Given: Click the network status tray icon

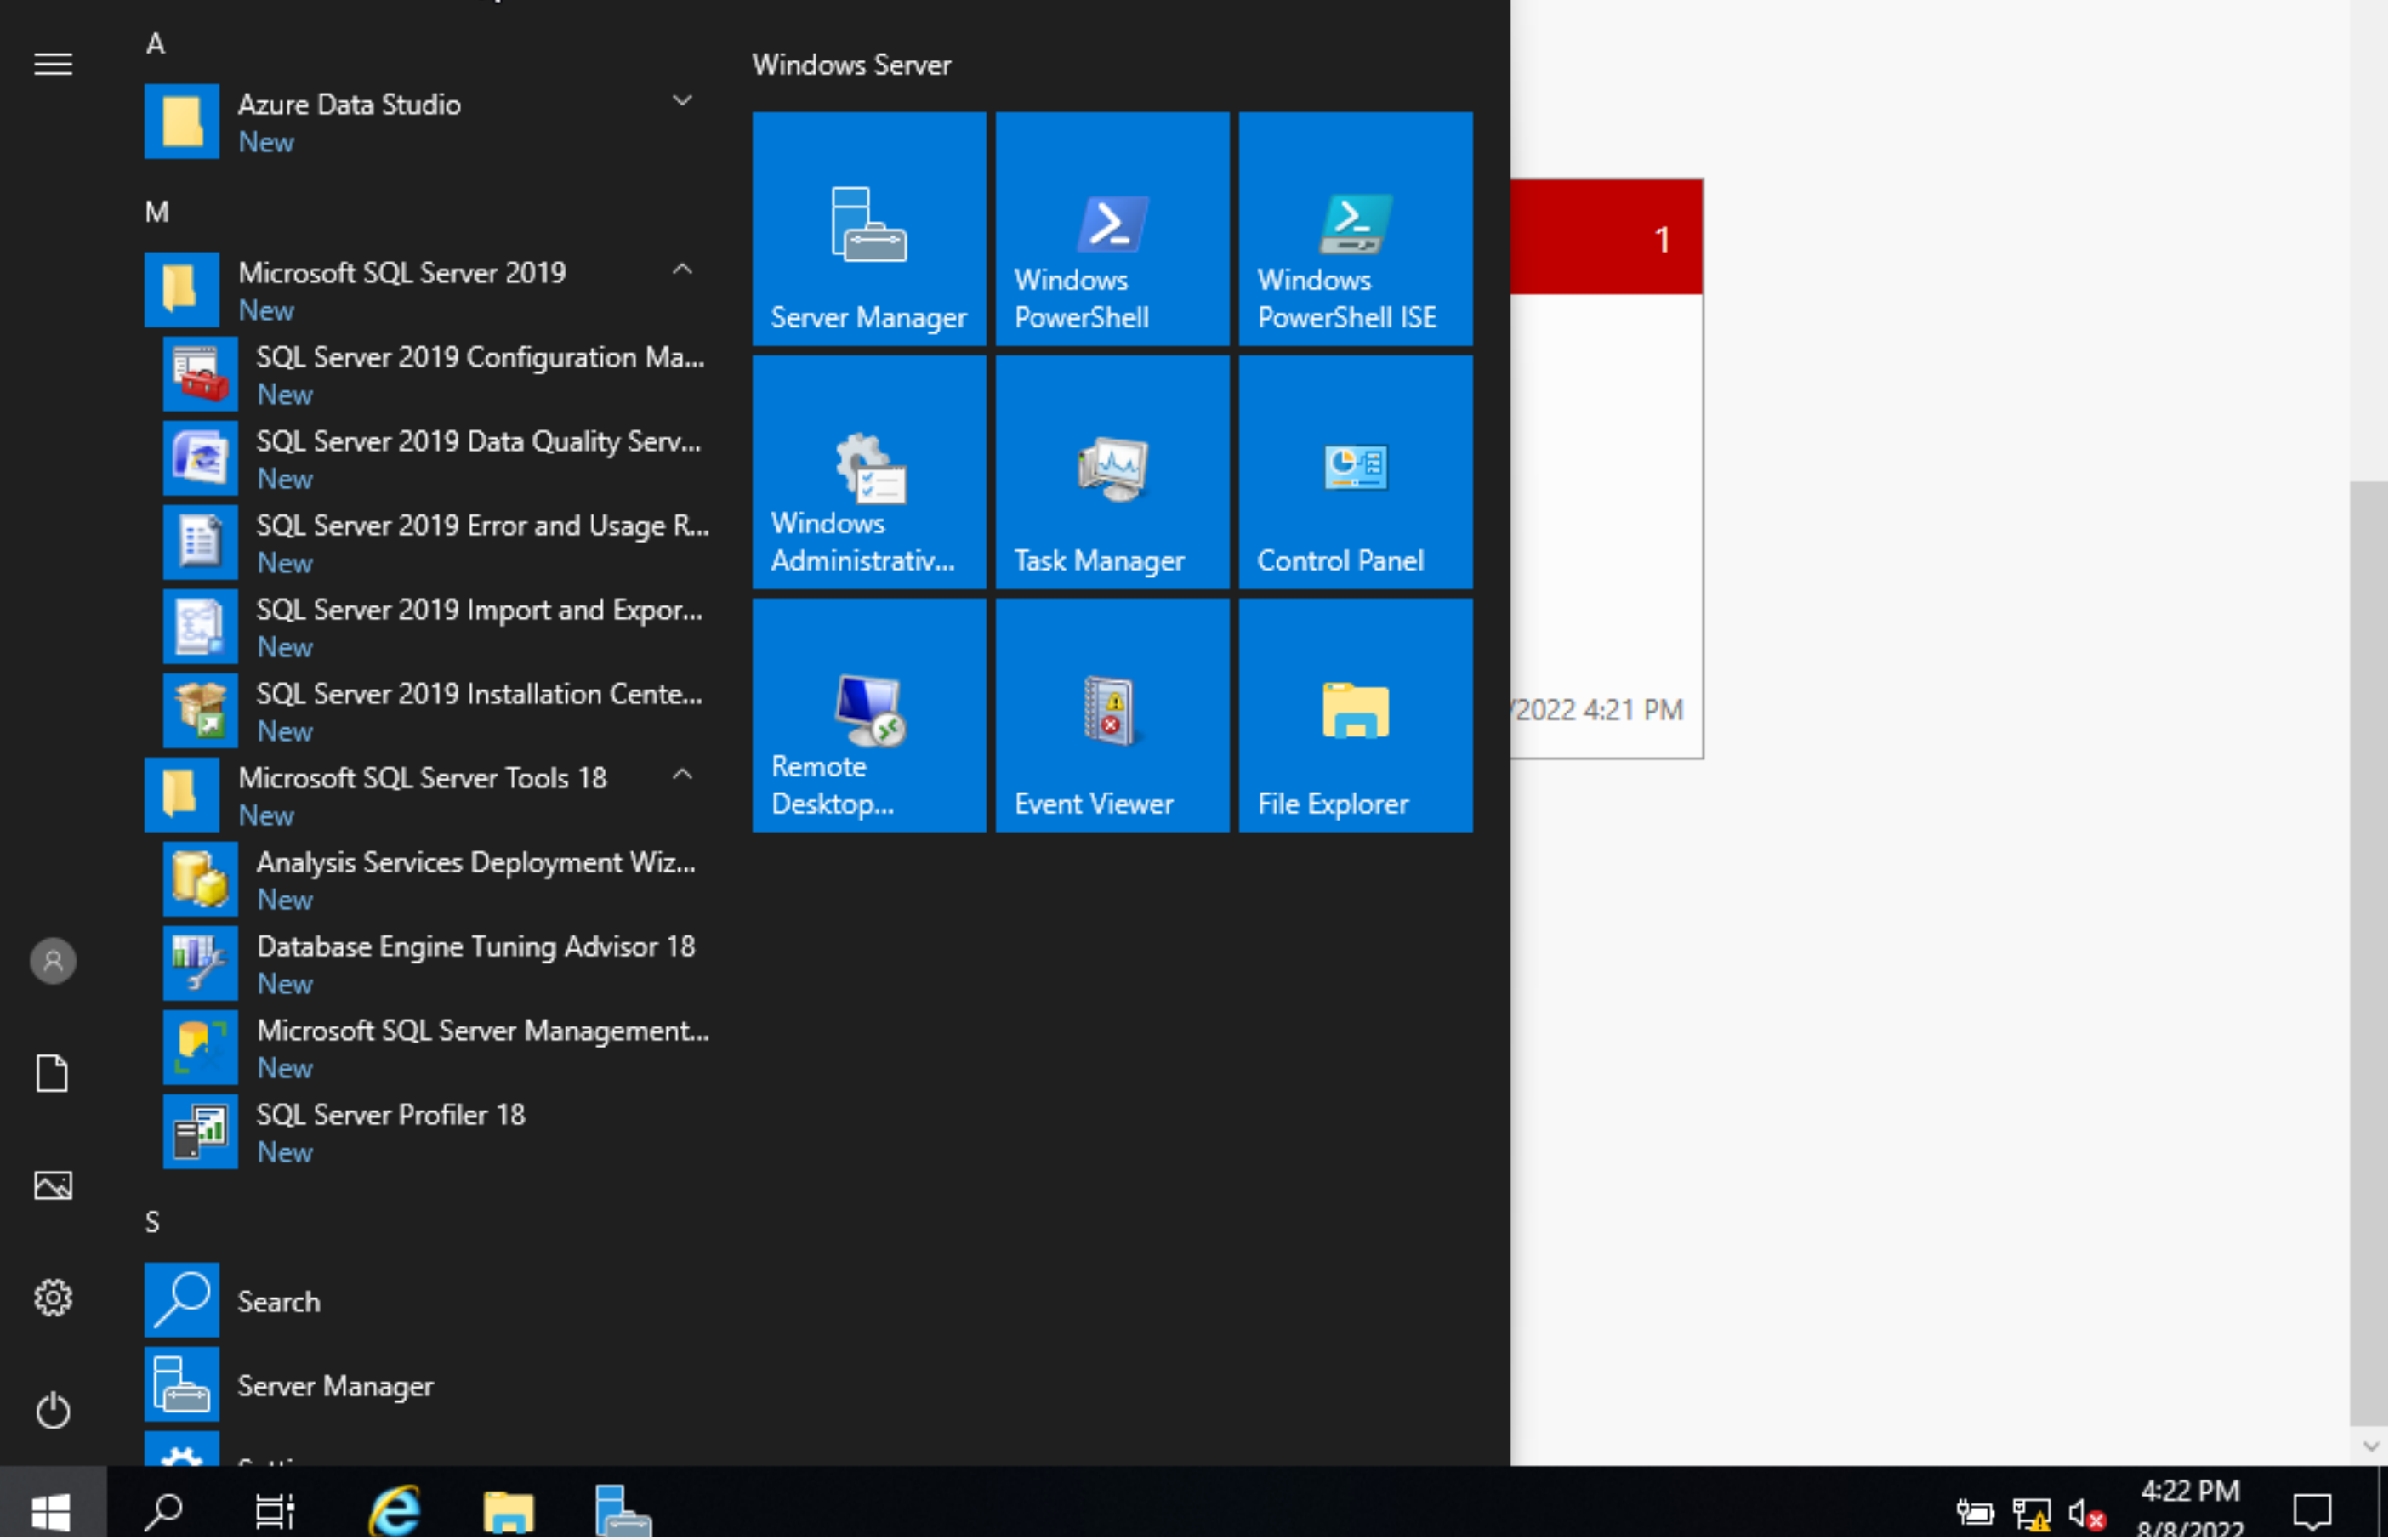Looking at the screenshot, I should coord(2031,1514).
